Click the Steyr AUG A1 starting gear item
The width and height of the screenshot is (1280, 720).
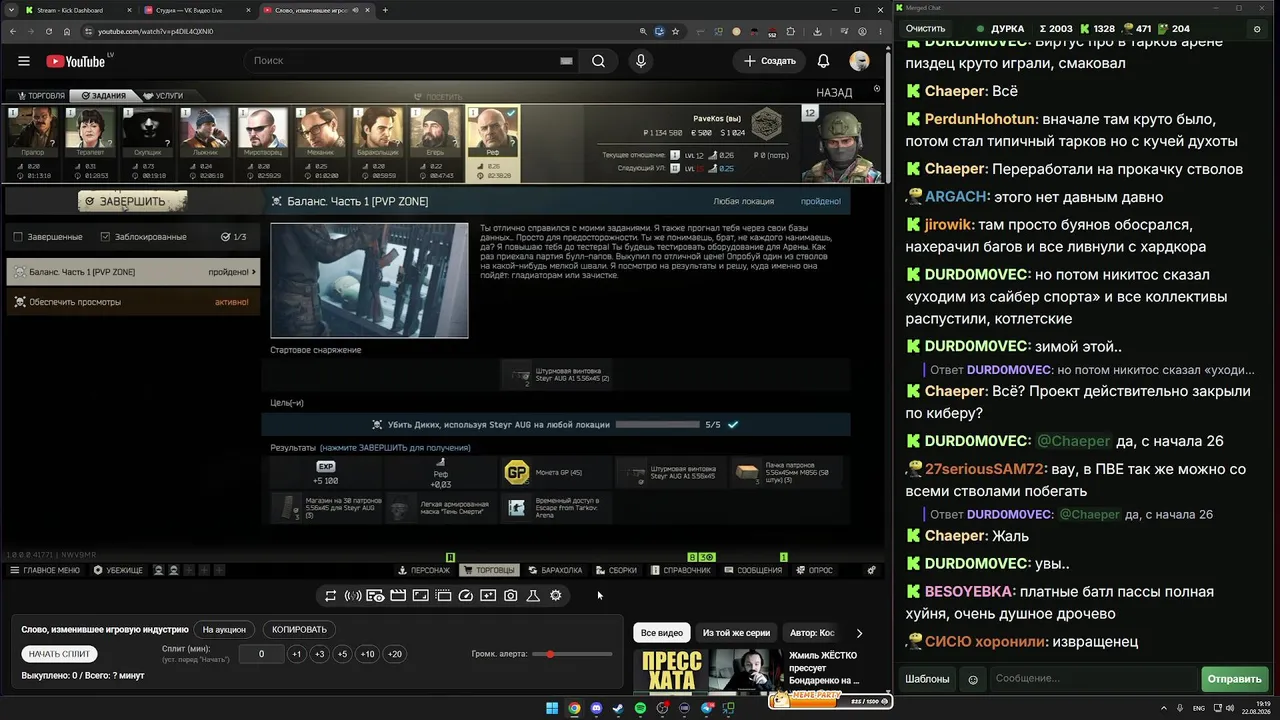coord(556,375)
